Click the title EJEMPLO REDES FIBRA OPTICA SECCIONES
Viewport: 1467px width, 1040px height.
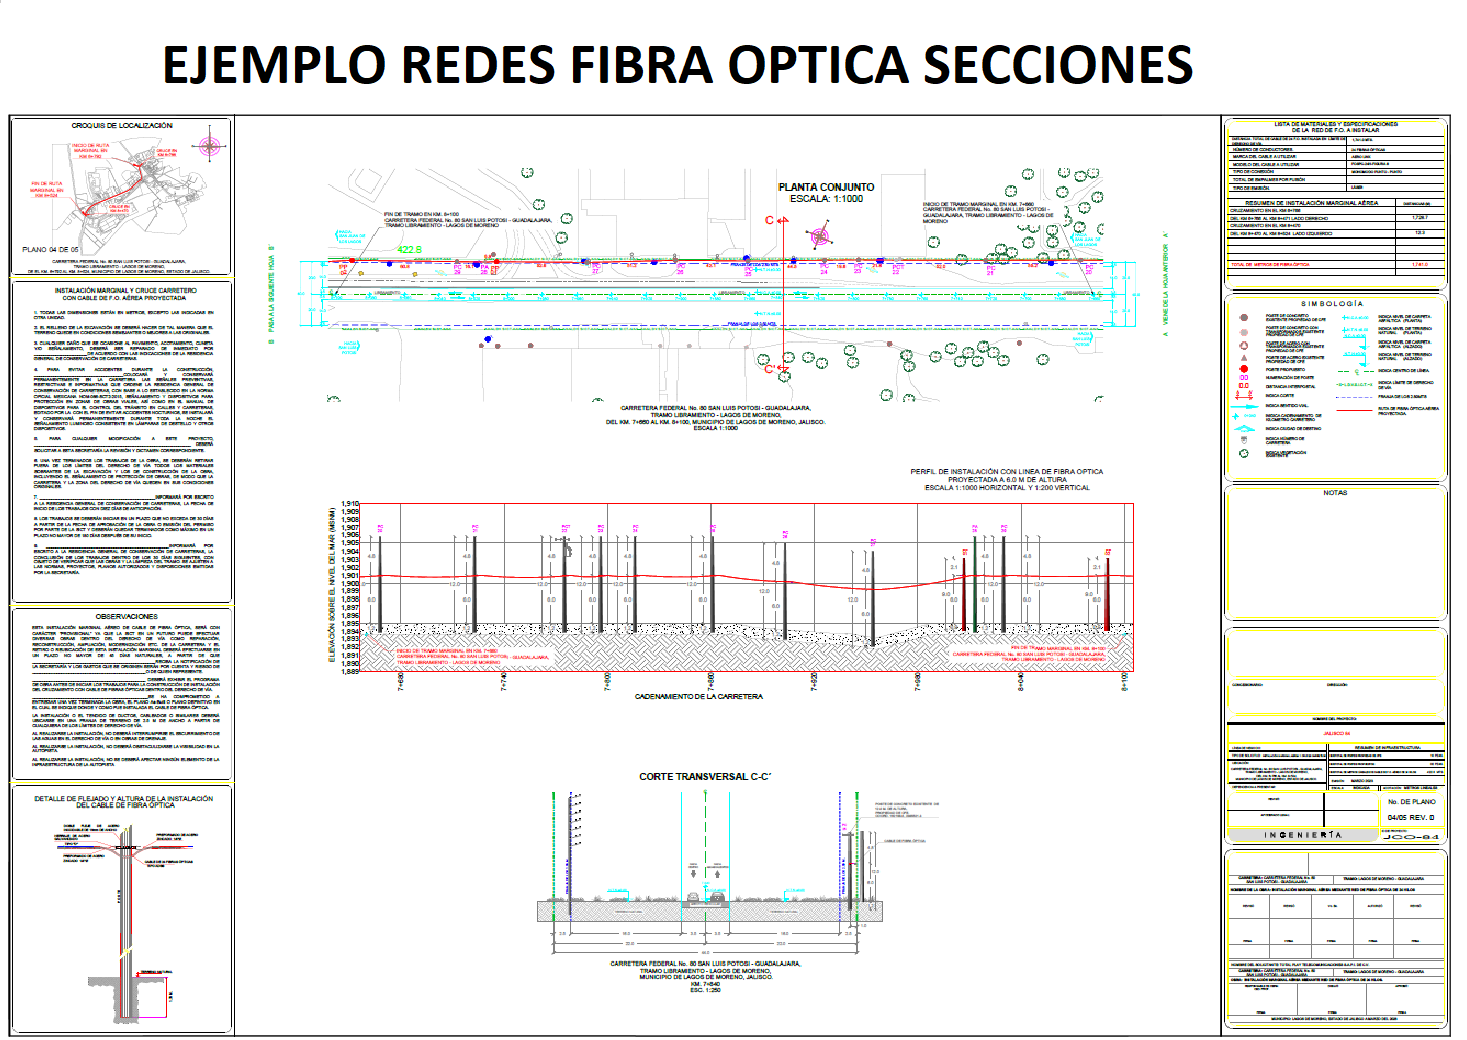678,65
